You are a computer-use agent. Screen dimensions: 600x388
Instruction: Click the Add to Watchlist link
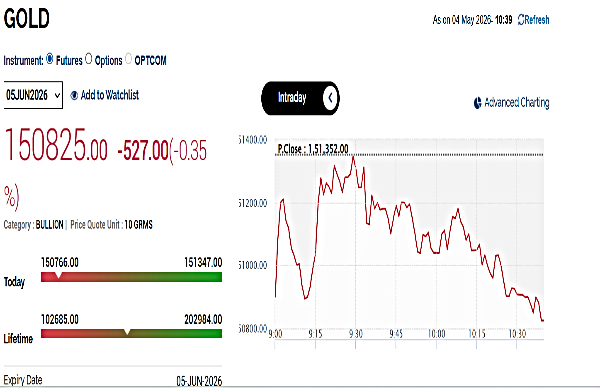[109, 95]
